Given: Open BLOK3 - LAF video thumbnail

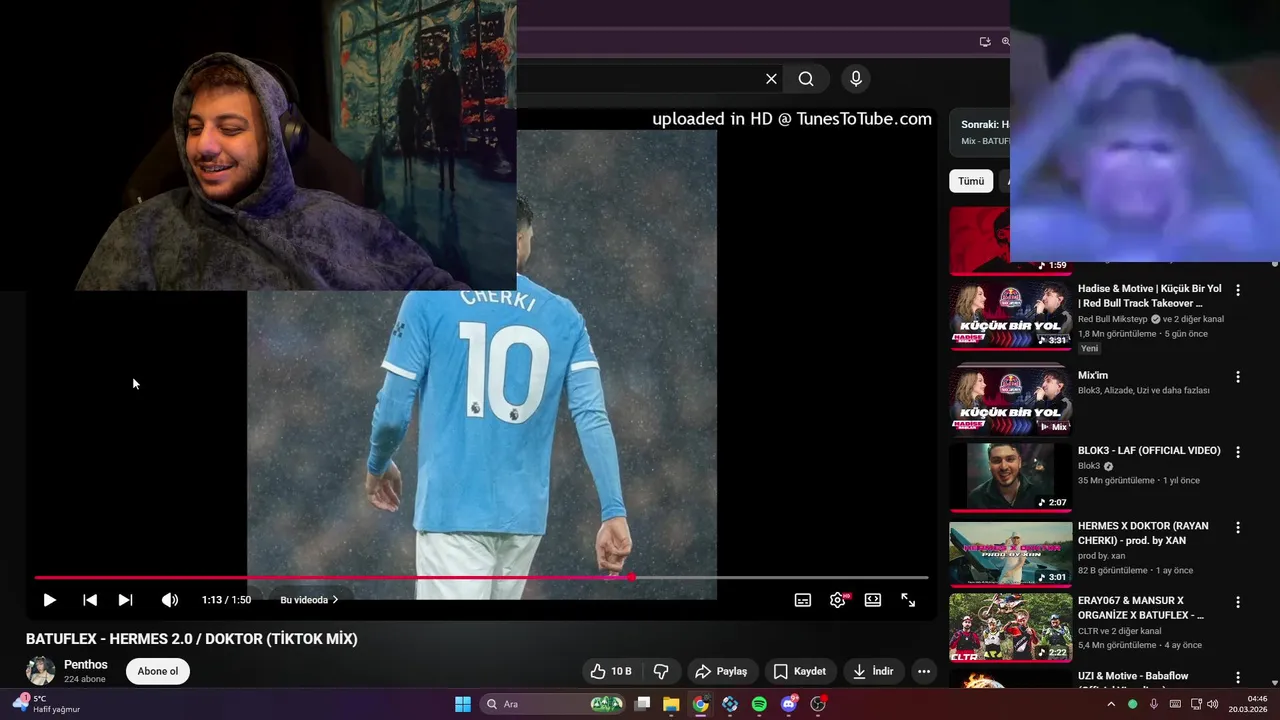Looking at the screenshot, I should pos(1010,477).
